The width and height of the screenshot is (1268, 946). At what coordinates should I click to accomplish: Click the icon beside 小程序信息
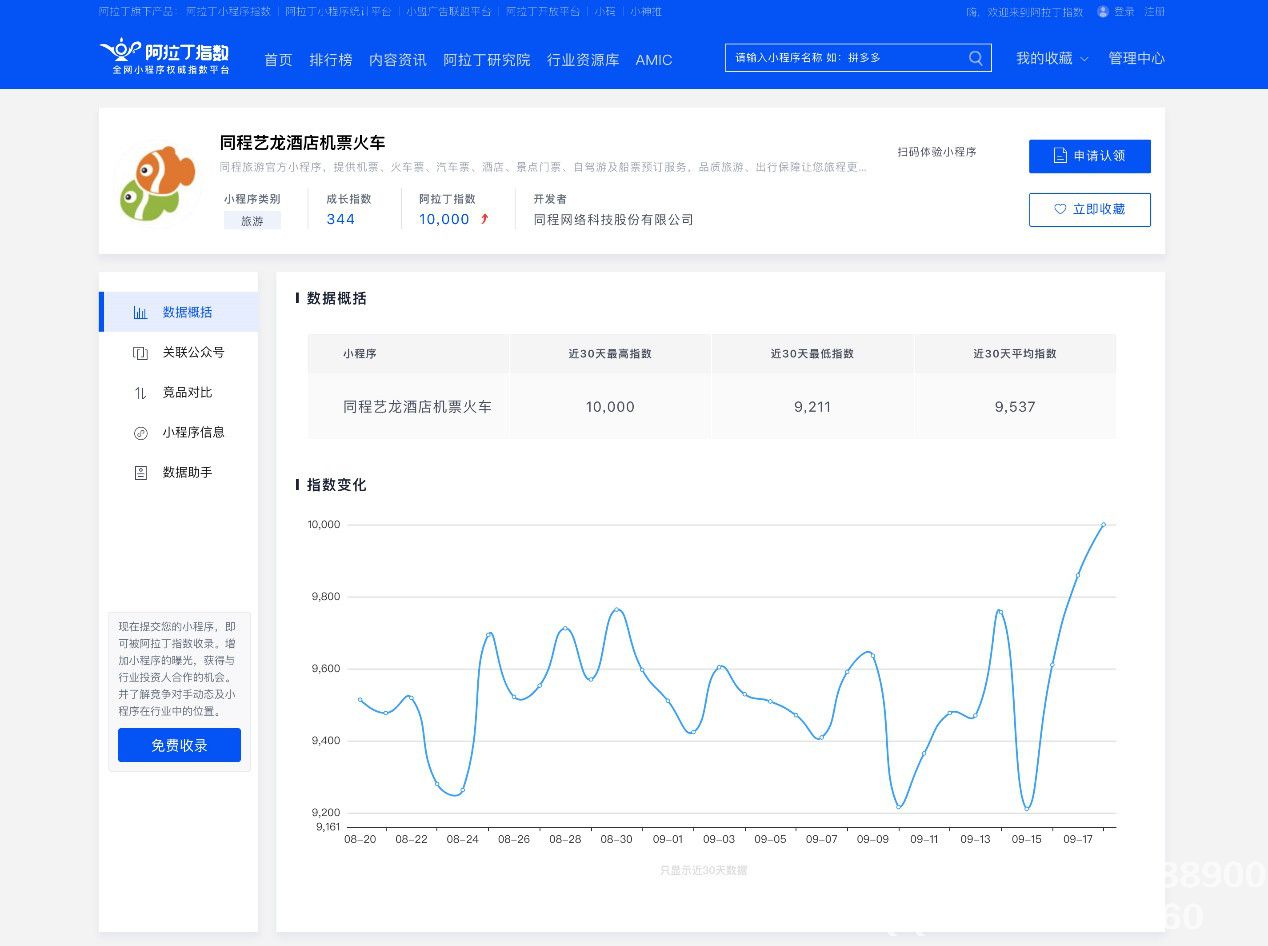(x=141, y=432)
